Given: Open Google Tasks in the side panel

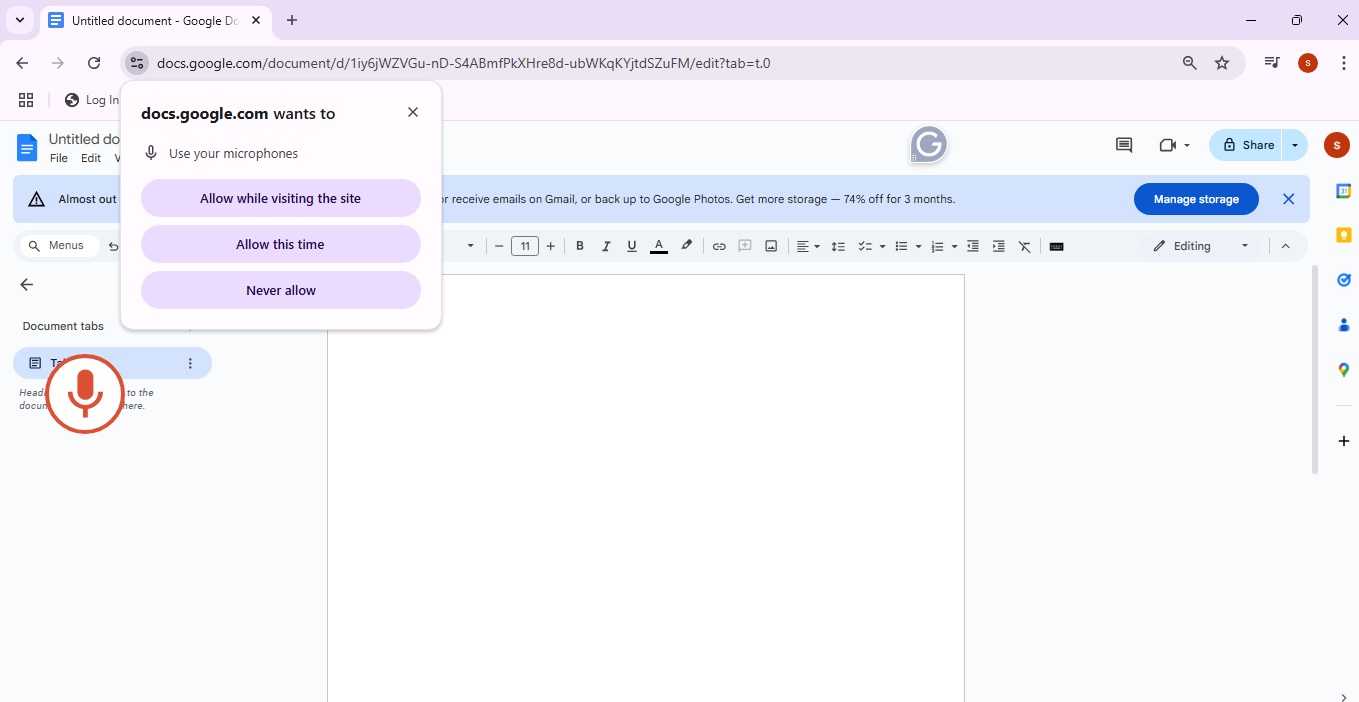Looking at the screenshot, I should pyautogui.click(x=1344, y=280).
